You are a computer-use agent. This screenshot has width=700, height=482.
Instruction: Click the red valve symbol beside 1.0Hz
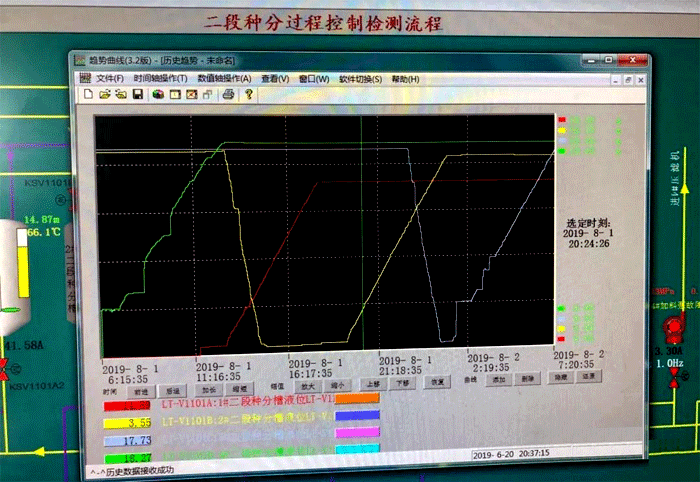[x=675, y=376]
